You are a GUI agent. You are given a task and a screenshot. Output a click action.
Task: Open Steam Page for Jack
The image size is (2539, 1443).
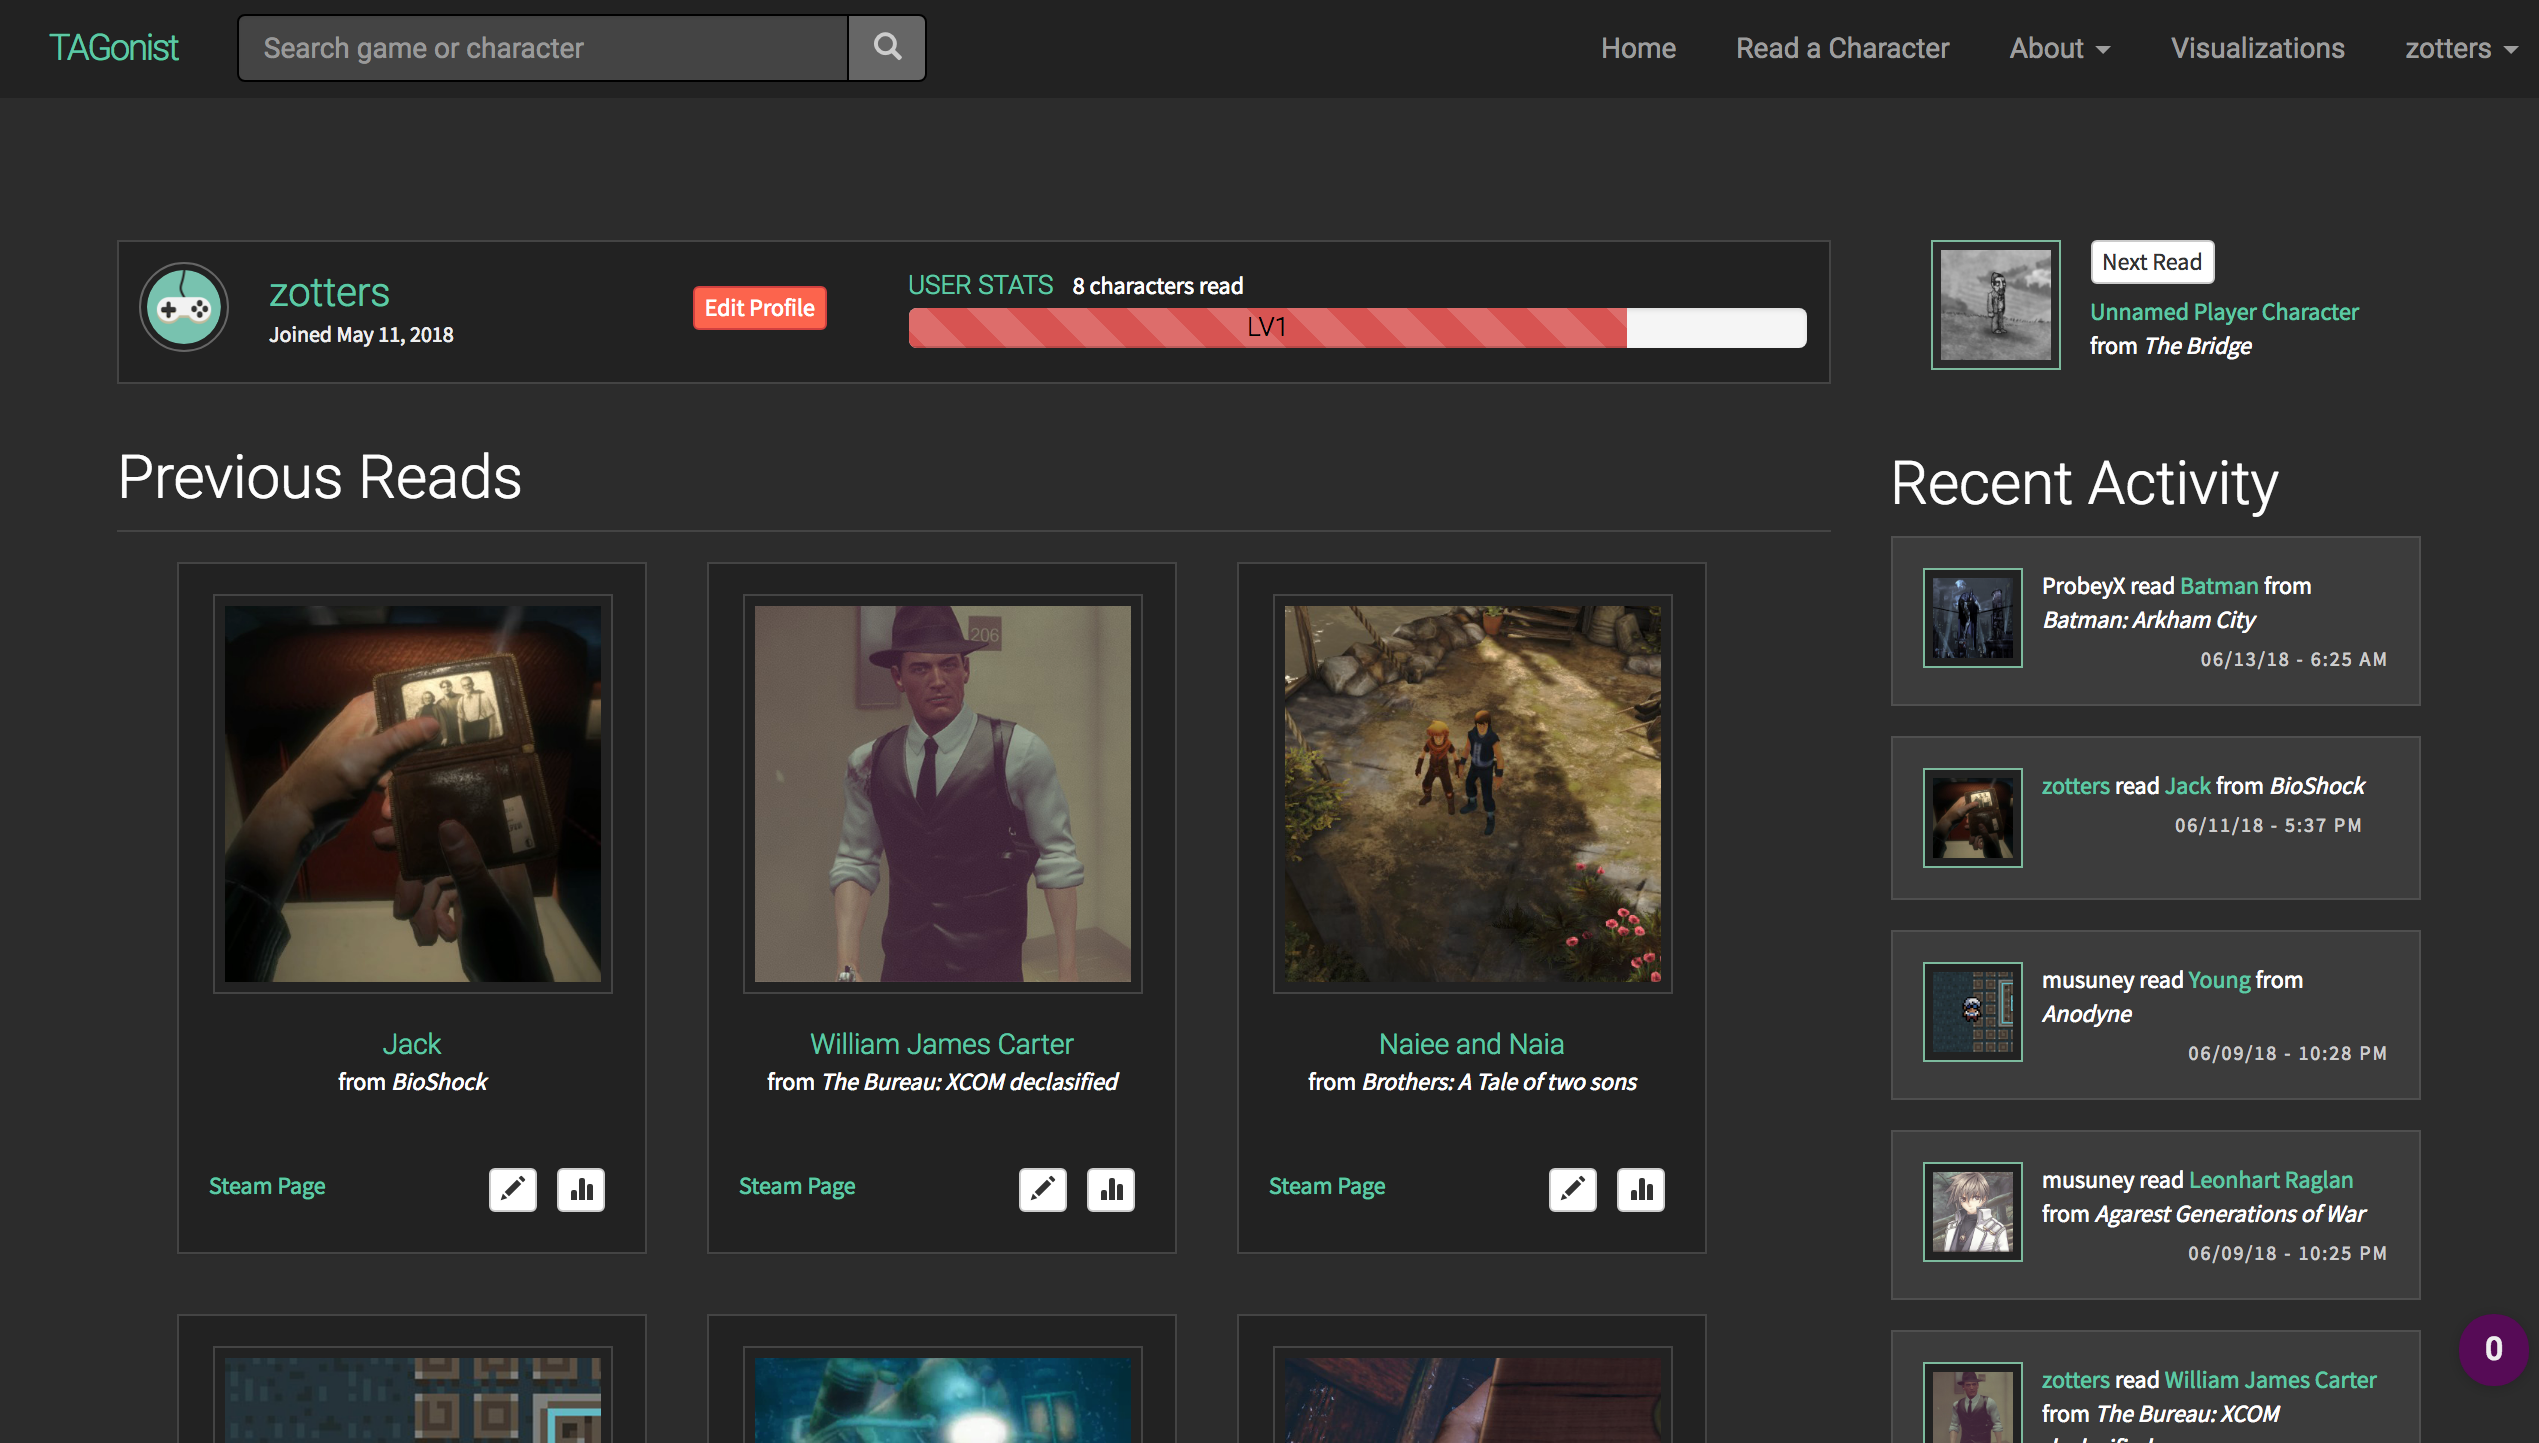pyautogui.click(x=267, y=1186)
